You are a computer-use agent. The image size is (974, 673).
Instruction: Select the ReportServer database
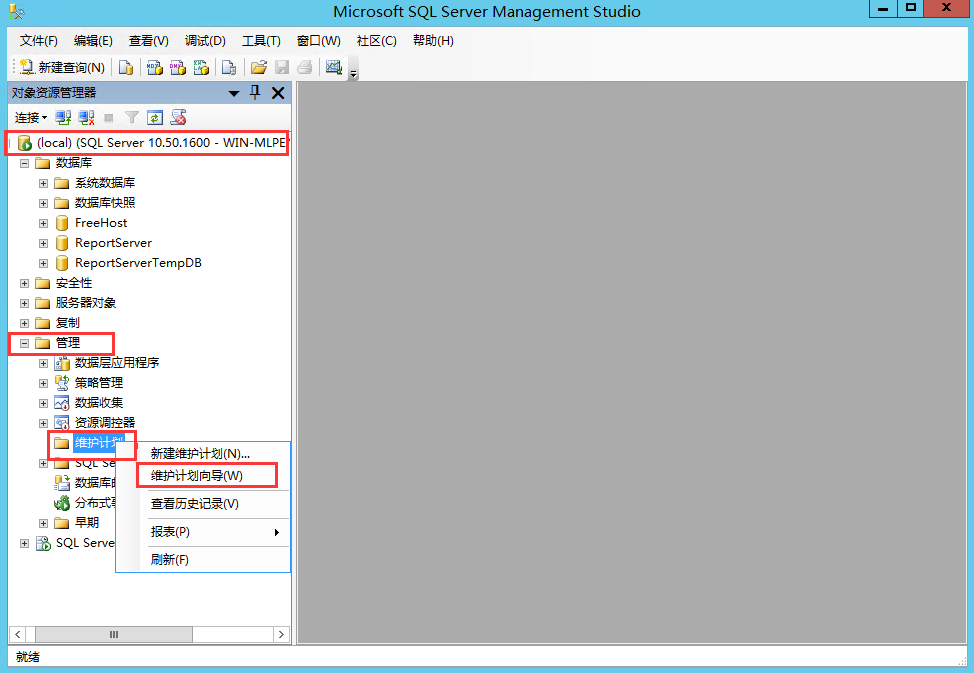click(x=113, y=243)
